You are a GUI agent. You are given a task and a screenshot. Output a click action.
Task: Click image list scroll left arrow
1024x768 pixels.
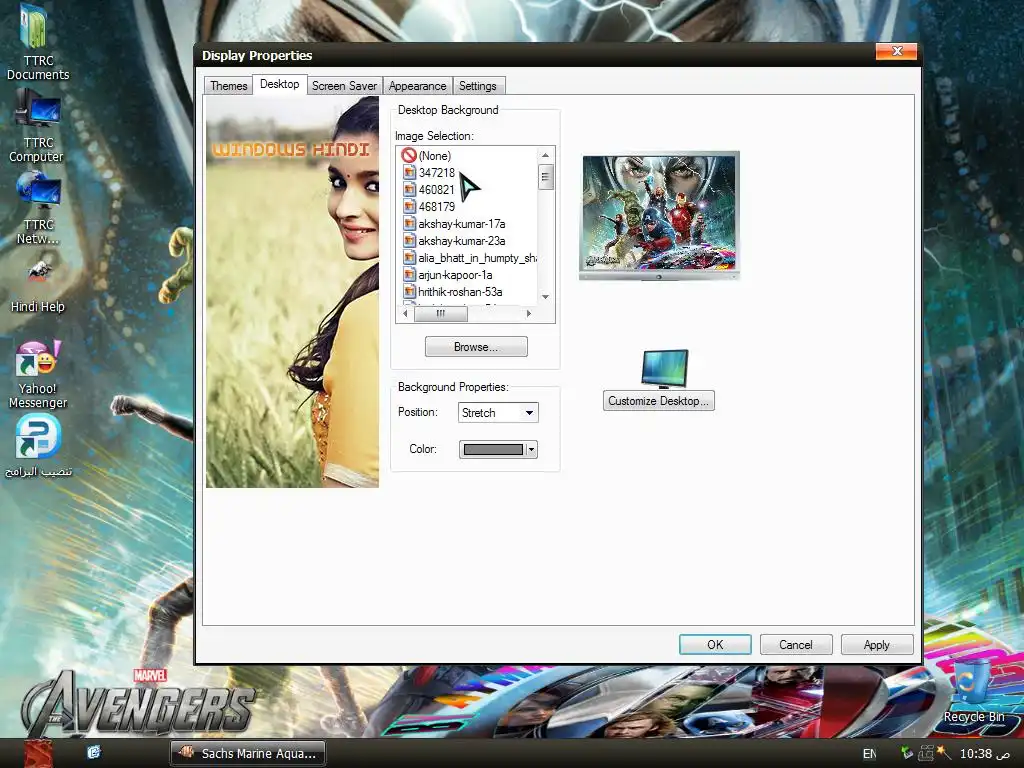[x=406, y=313]
